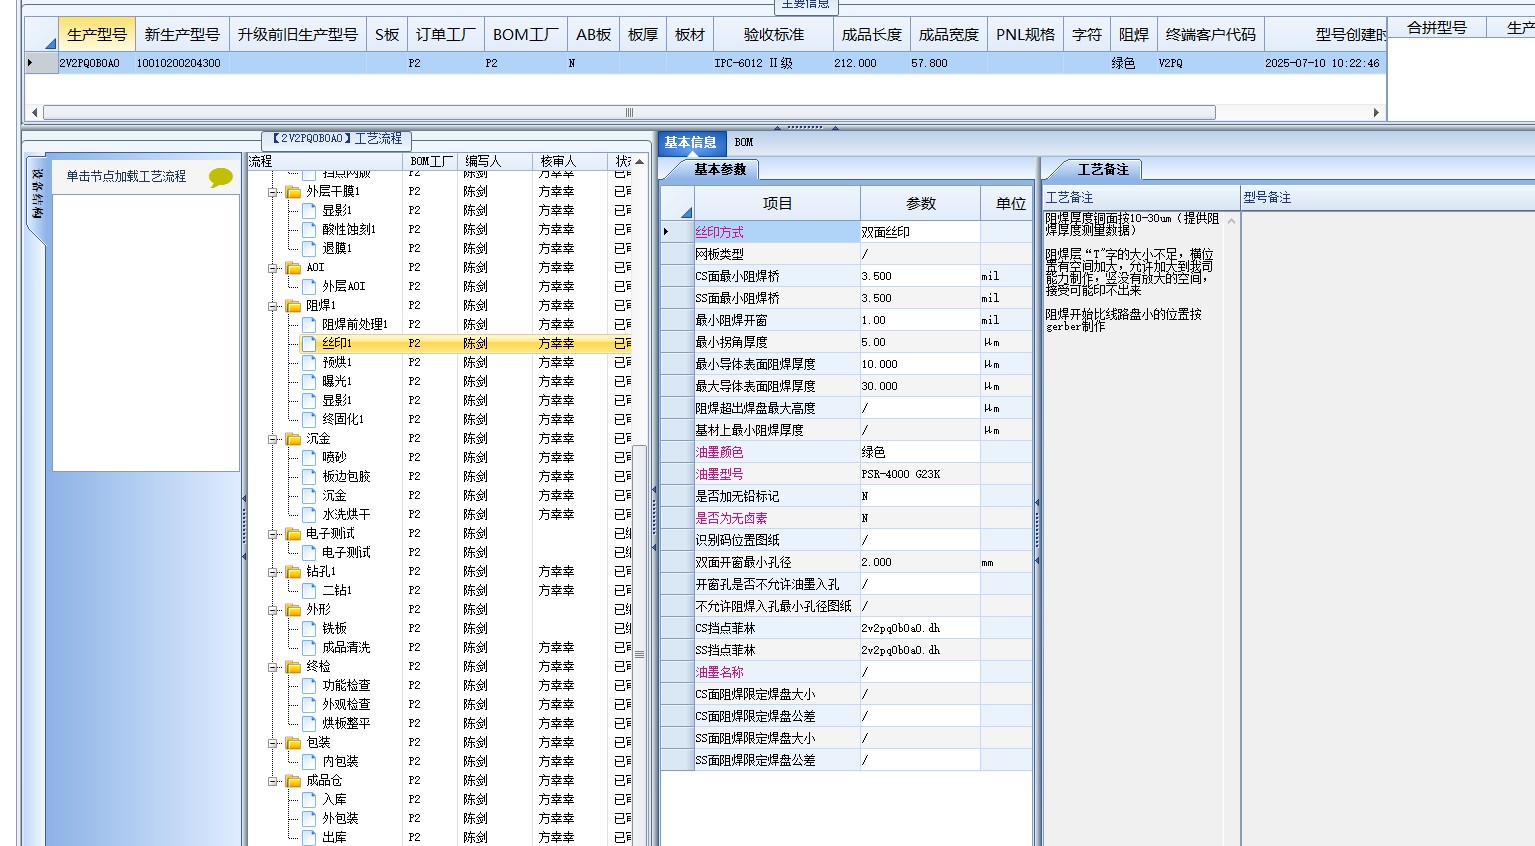Select the 内包装 tree node
Image resolution: width=1535 pixels, height=846 pixels.
[340, 761]
